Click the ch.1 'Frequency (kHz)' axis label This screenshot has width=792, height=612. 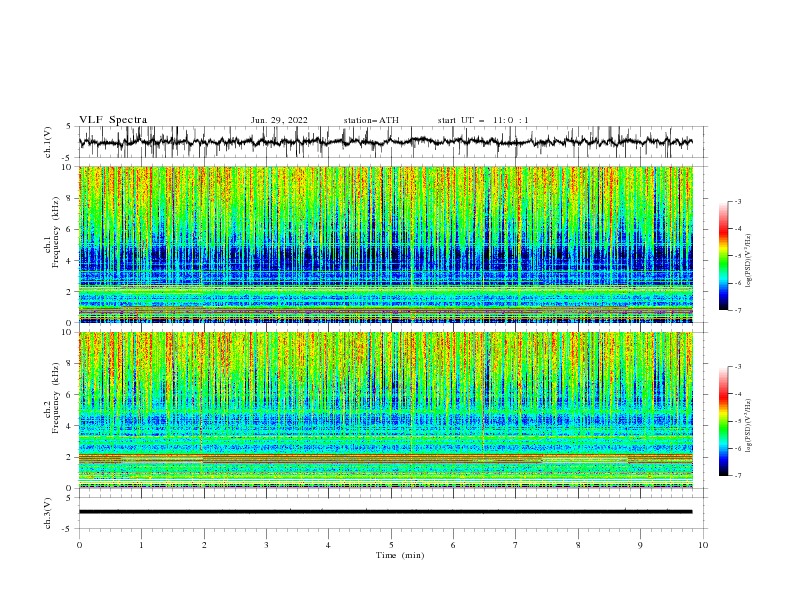pyautogui.click(x=56, y=231)
